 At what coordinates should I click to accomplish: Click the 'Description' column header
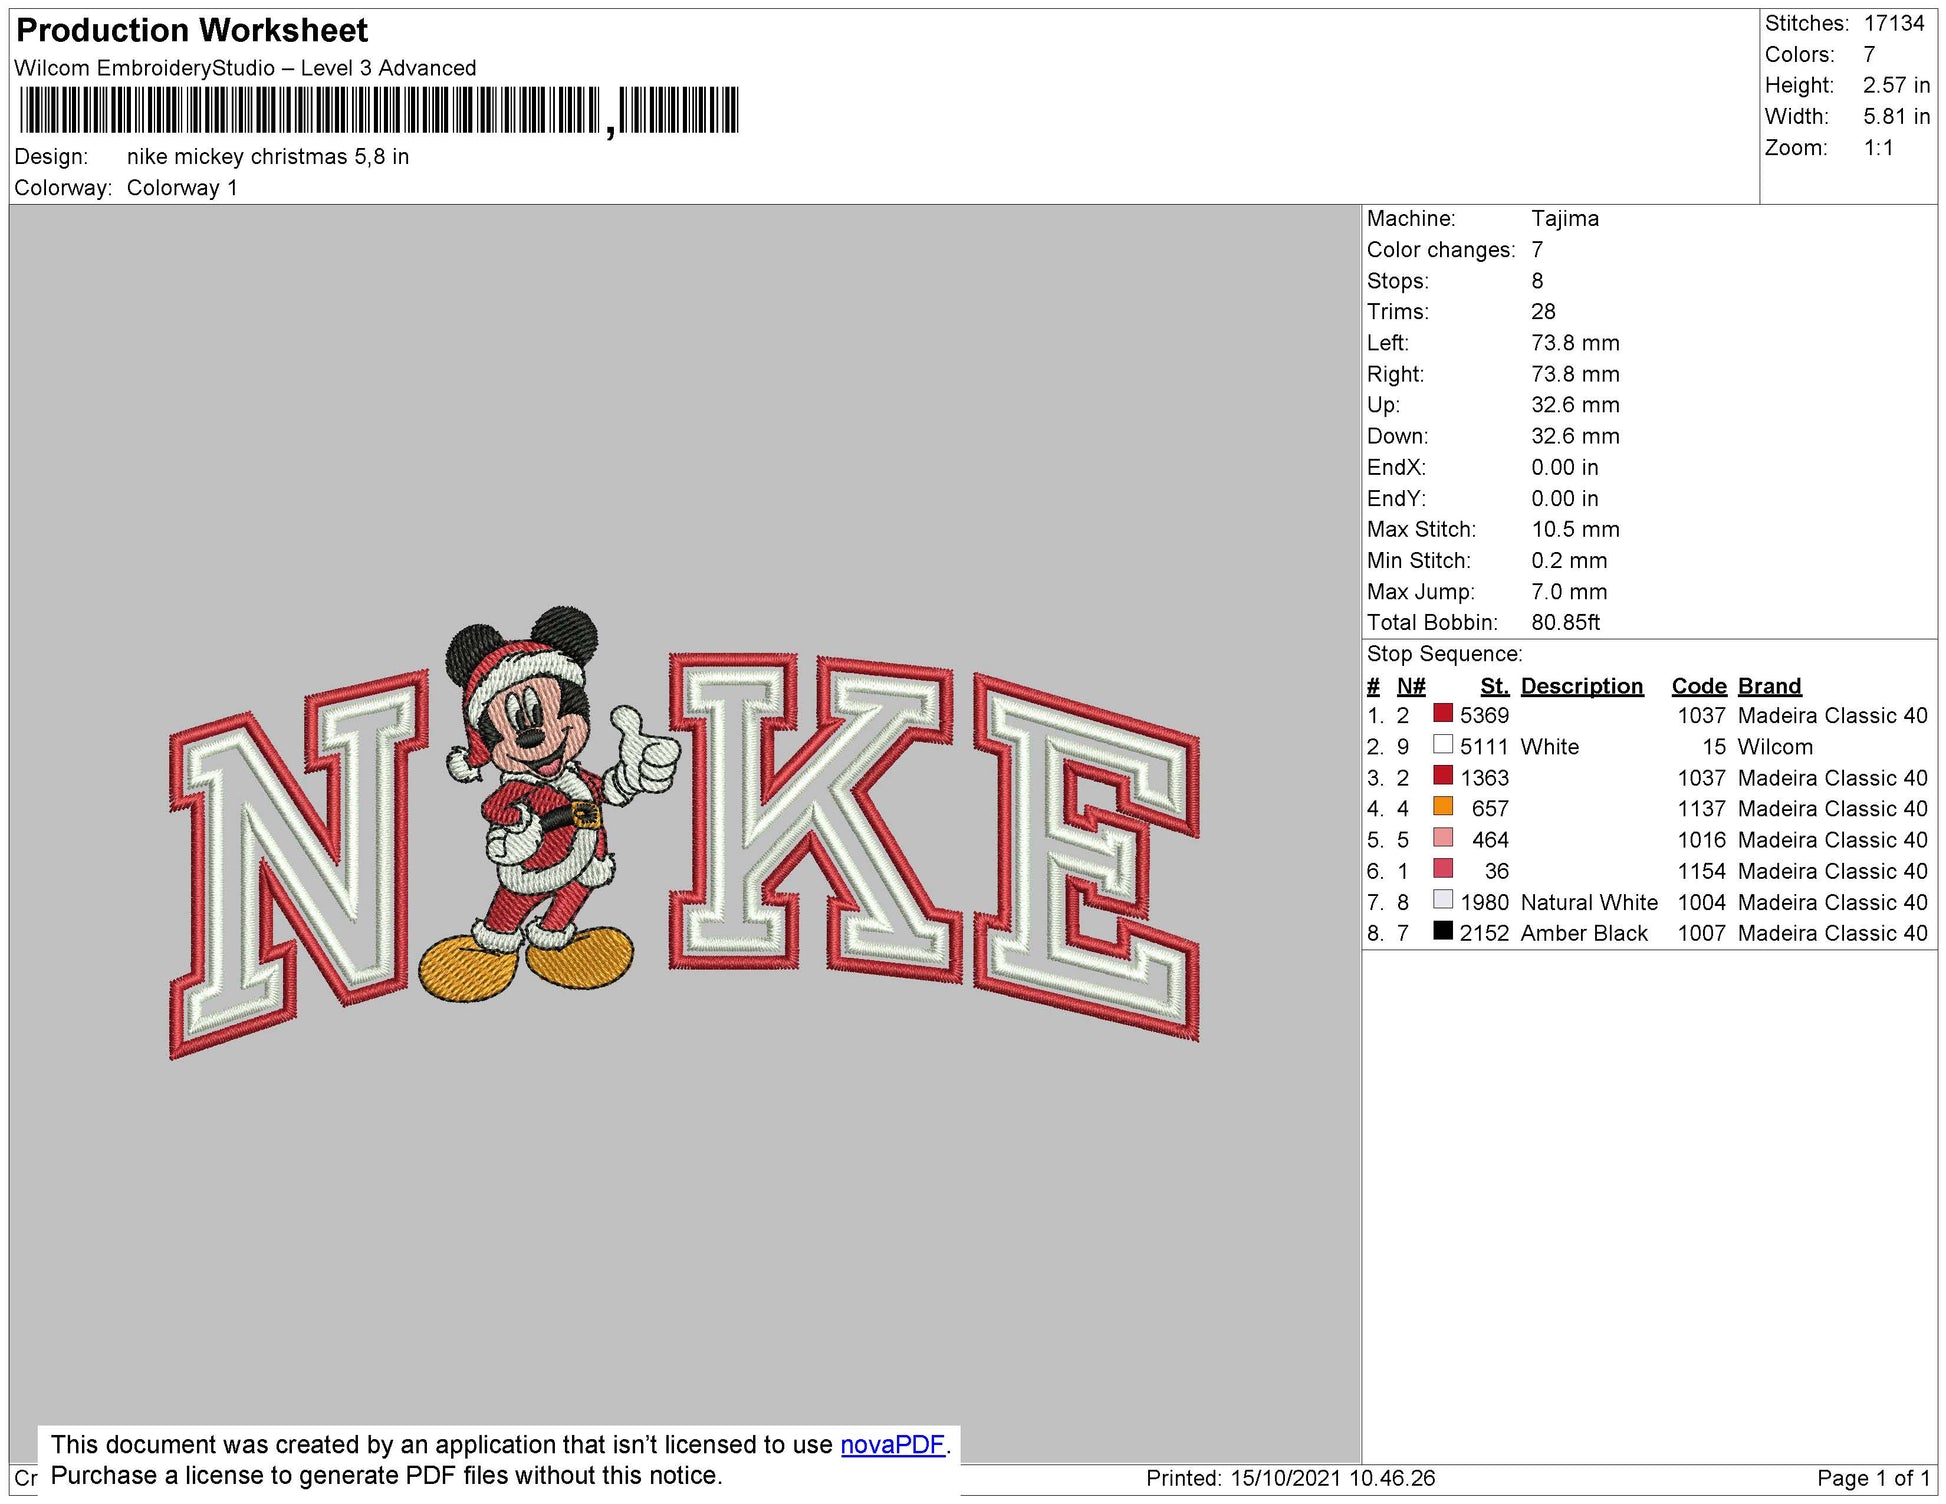coord(1582,686)
